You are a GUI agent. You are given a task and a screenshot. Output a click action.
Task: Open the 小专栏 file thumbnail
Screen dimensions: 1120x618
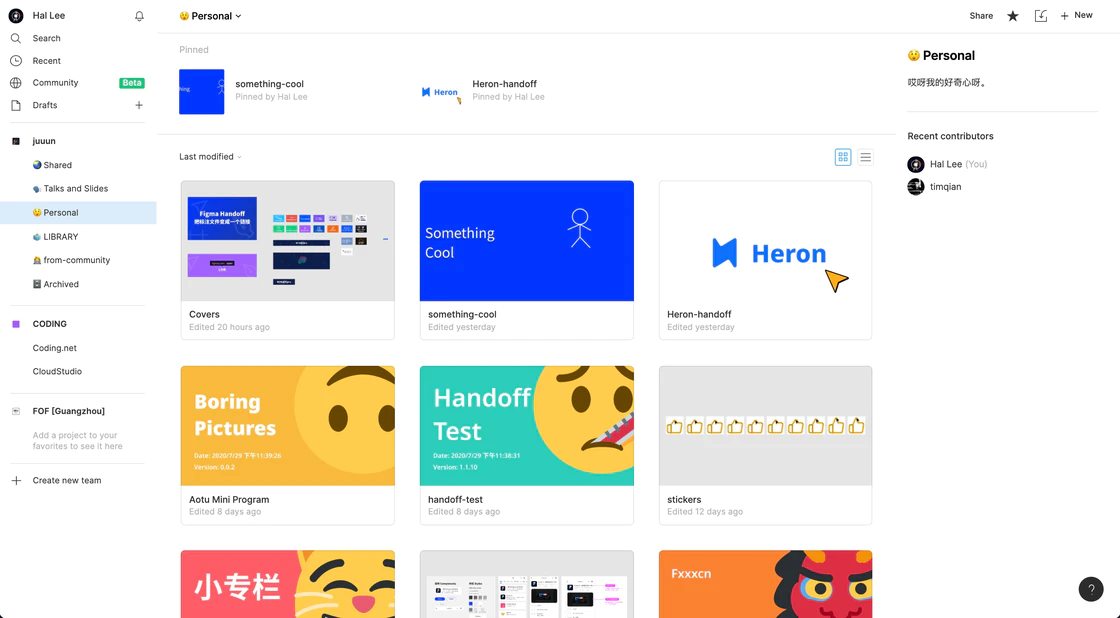[288, 584]
